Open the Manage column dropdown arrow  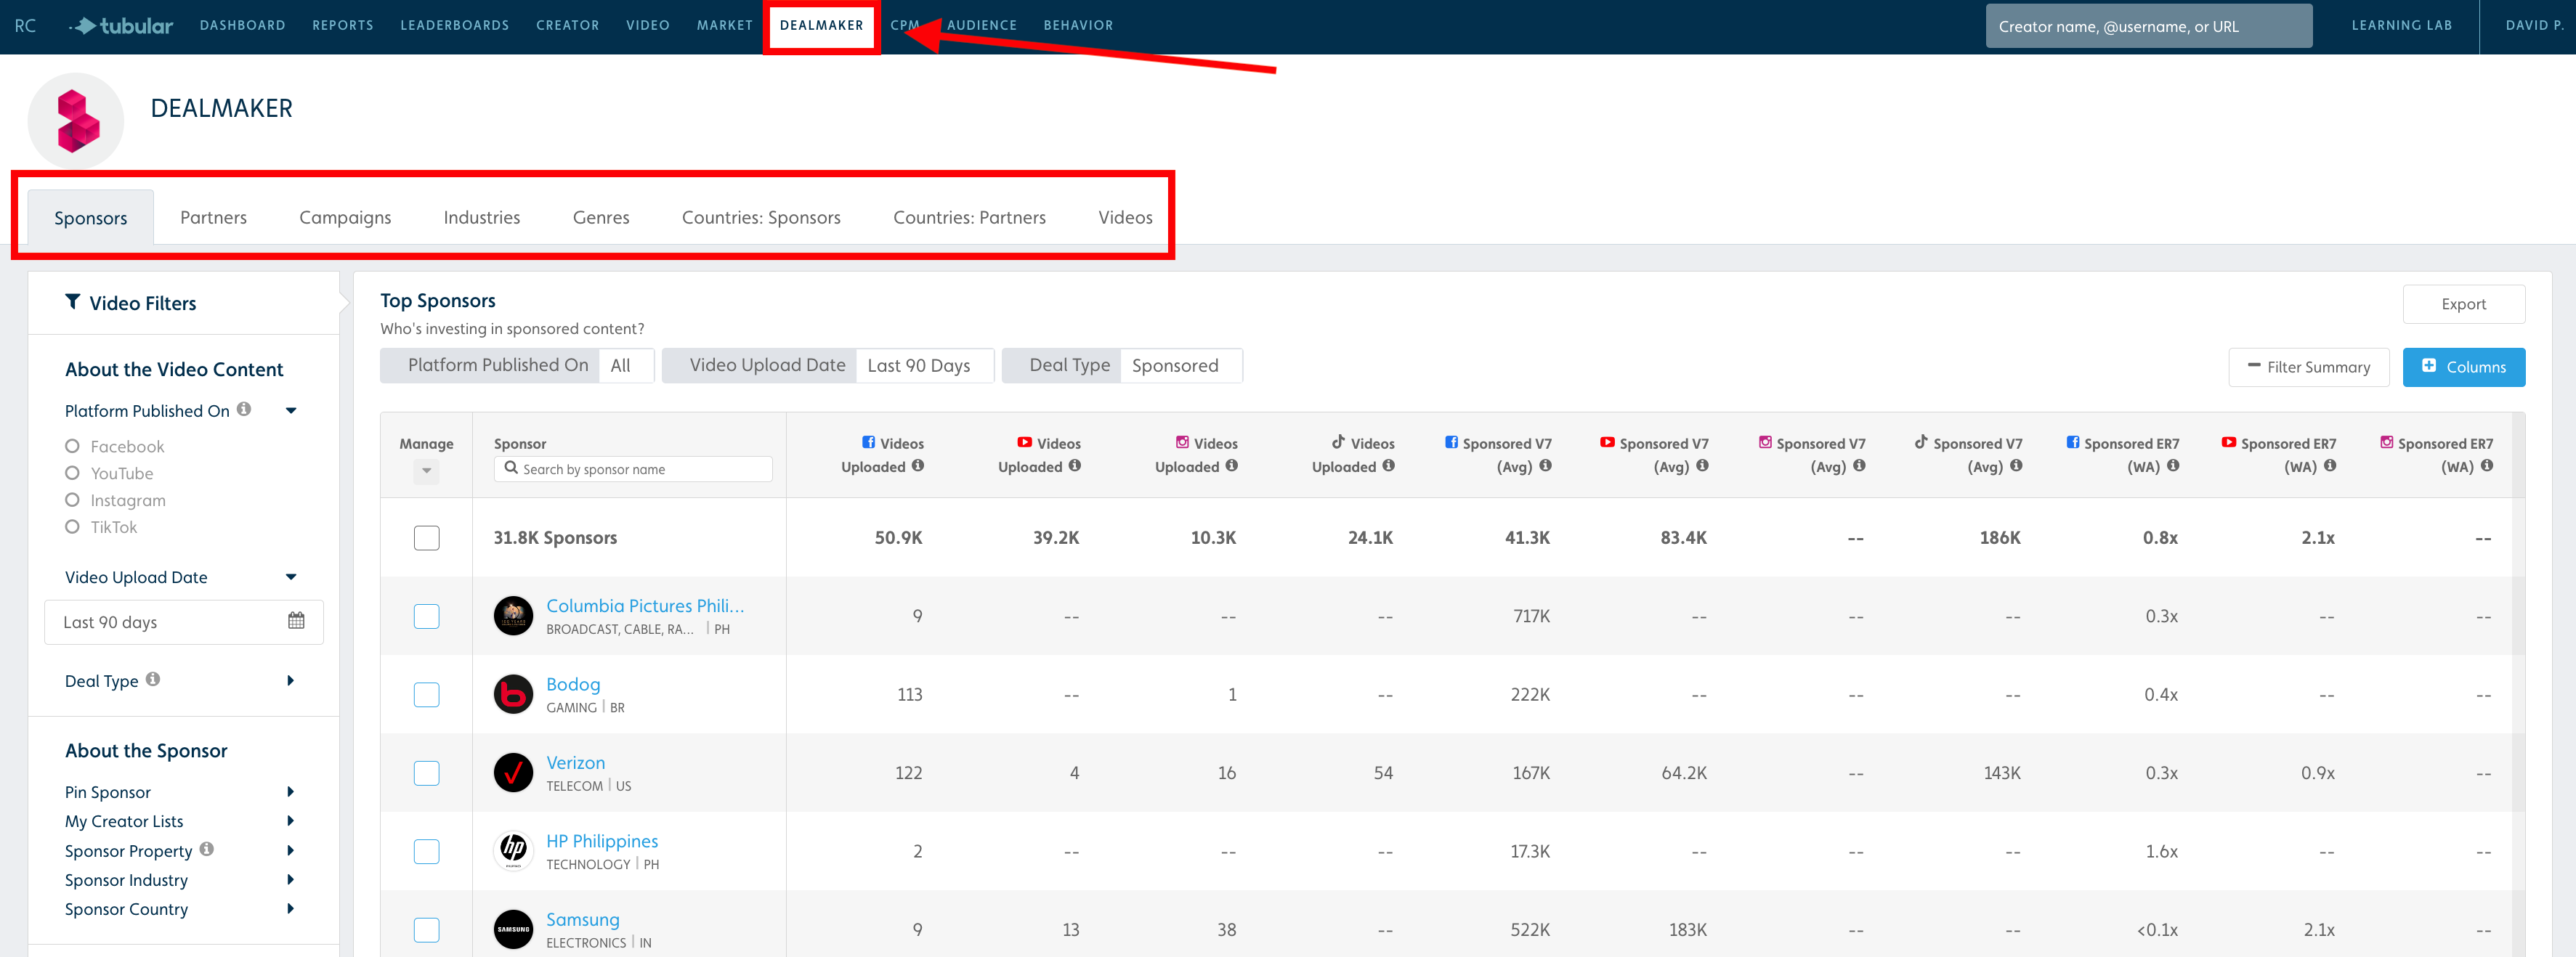pyautogui.click(x=426, y=471)
